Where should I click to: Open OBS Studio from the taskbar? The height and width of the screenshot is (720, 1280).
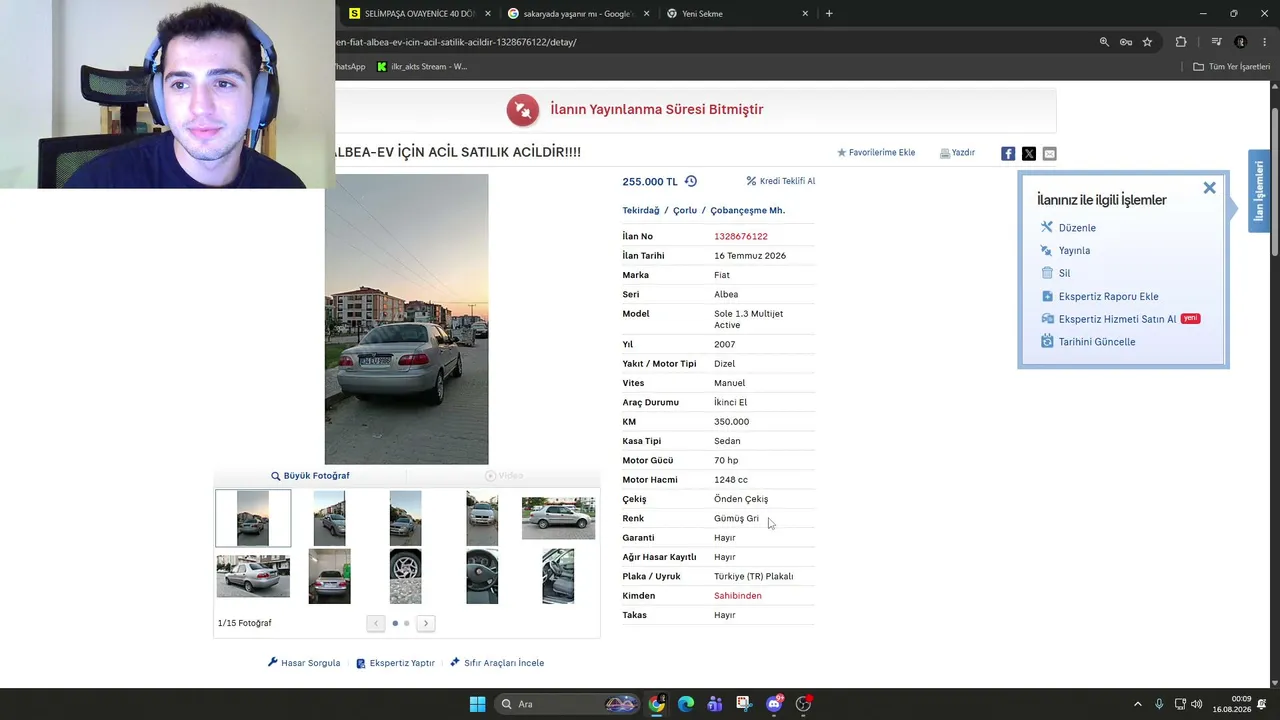click(803, 704)
